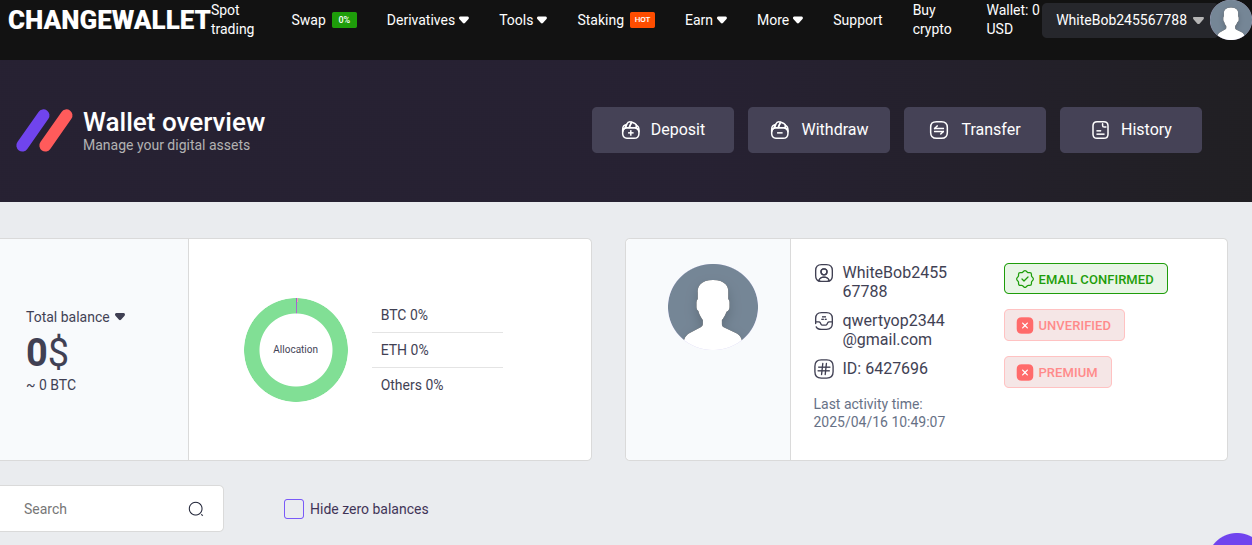Image resolution: width=1252 pixels, height=545 pixels.
Task: Open the Swap menu item
Action: [308, 20]
